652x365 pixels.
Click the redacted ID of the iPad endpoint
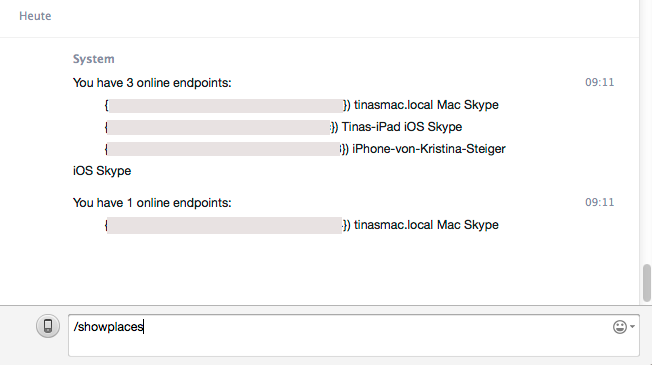(x=218, y=127)
